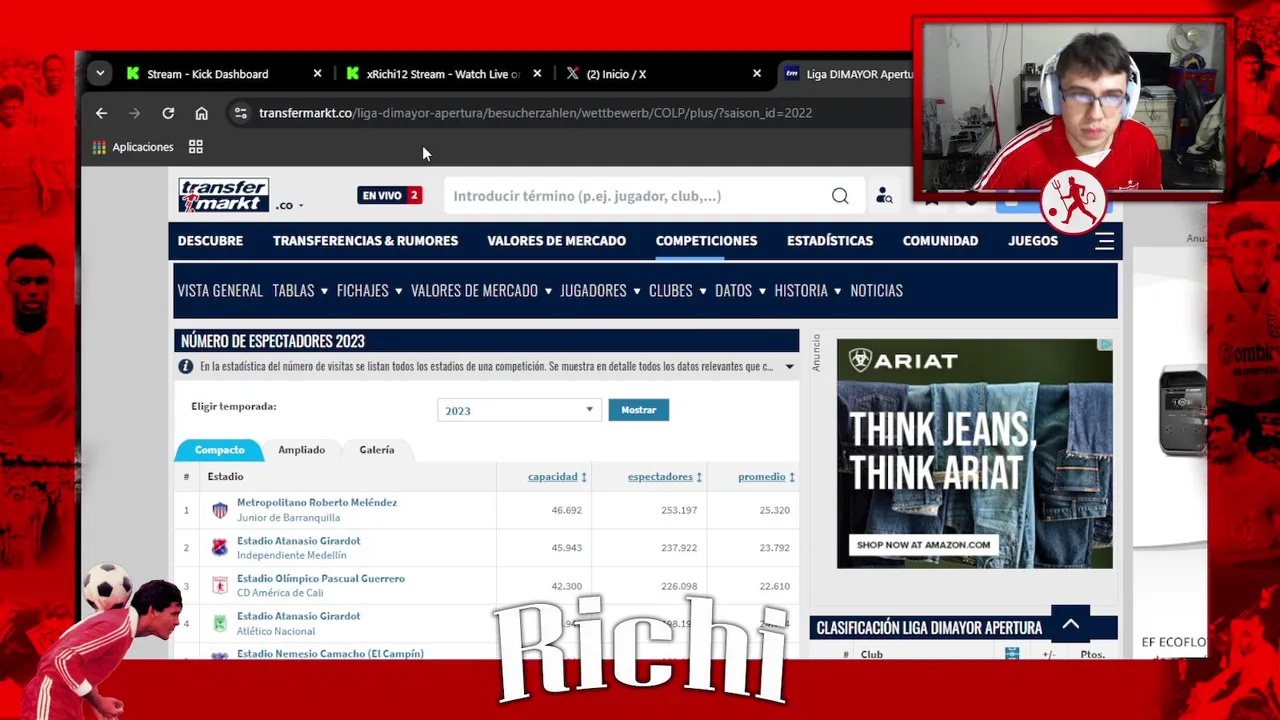Screen dimensions: 1280x720
Task: Switch to Stream - Kick Dashboard tab
Action: coord(207,74)
